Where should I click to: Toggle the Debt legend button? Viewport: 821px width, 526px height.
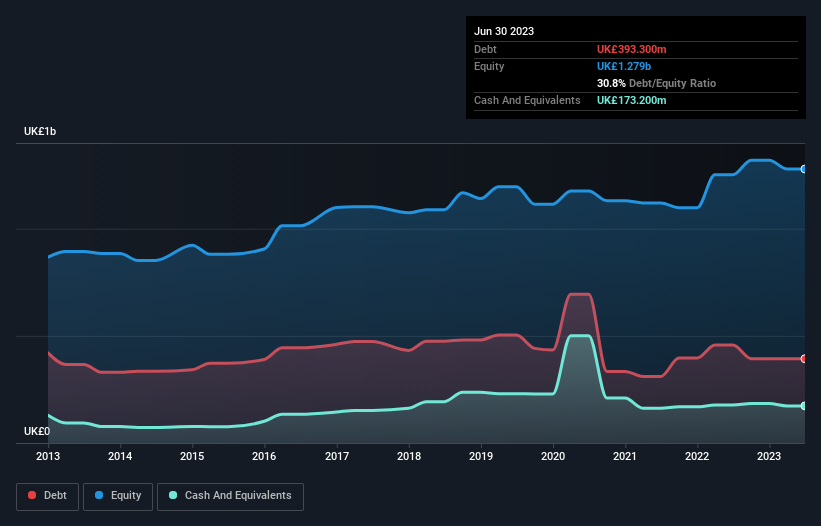click(48, 496)
